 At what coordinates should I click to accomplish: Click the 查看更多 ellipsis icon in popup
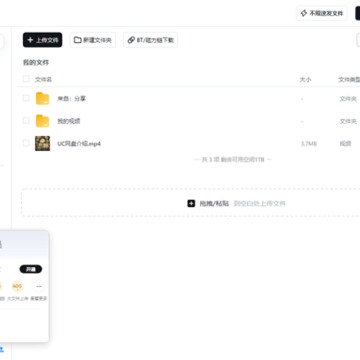[x=39, y=286]
